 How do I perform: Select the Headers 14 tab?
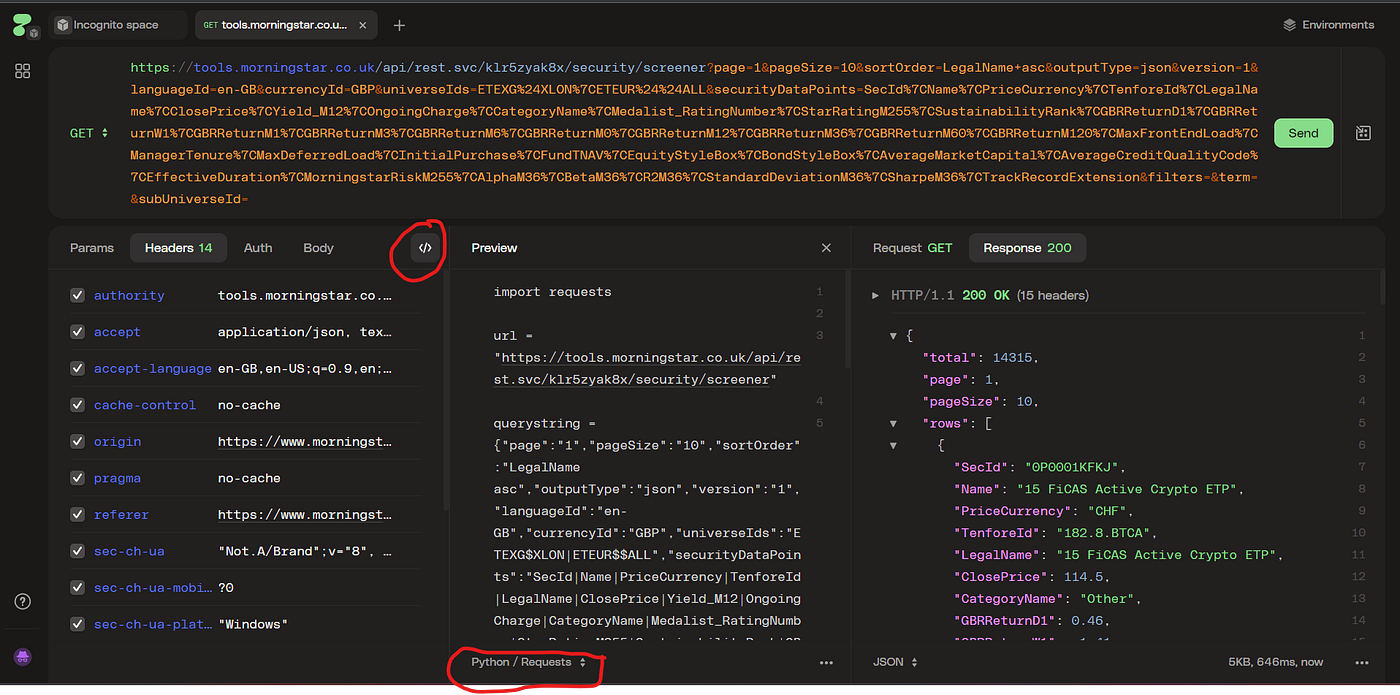pyautogui.click(x=178, y=248)
